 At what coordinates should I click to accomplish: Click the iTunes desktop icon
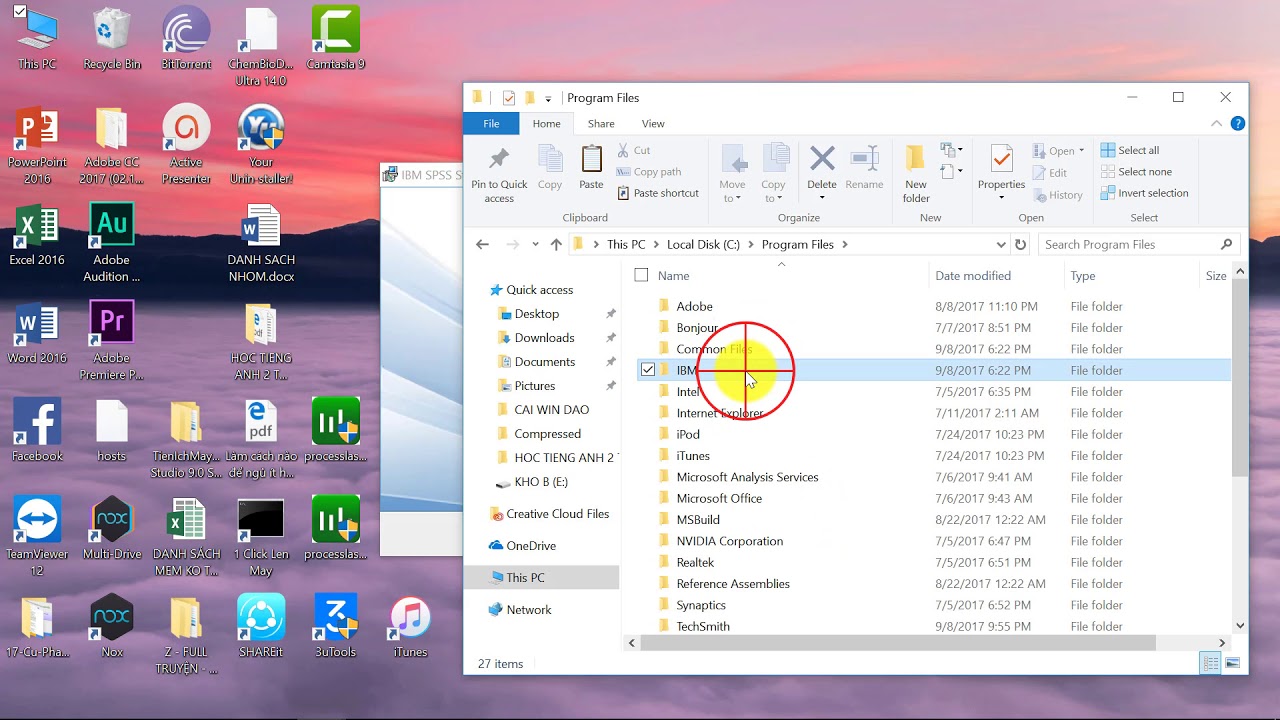tap(410, 627)
